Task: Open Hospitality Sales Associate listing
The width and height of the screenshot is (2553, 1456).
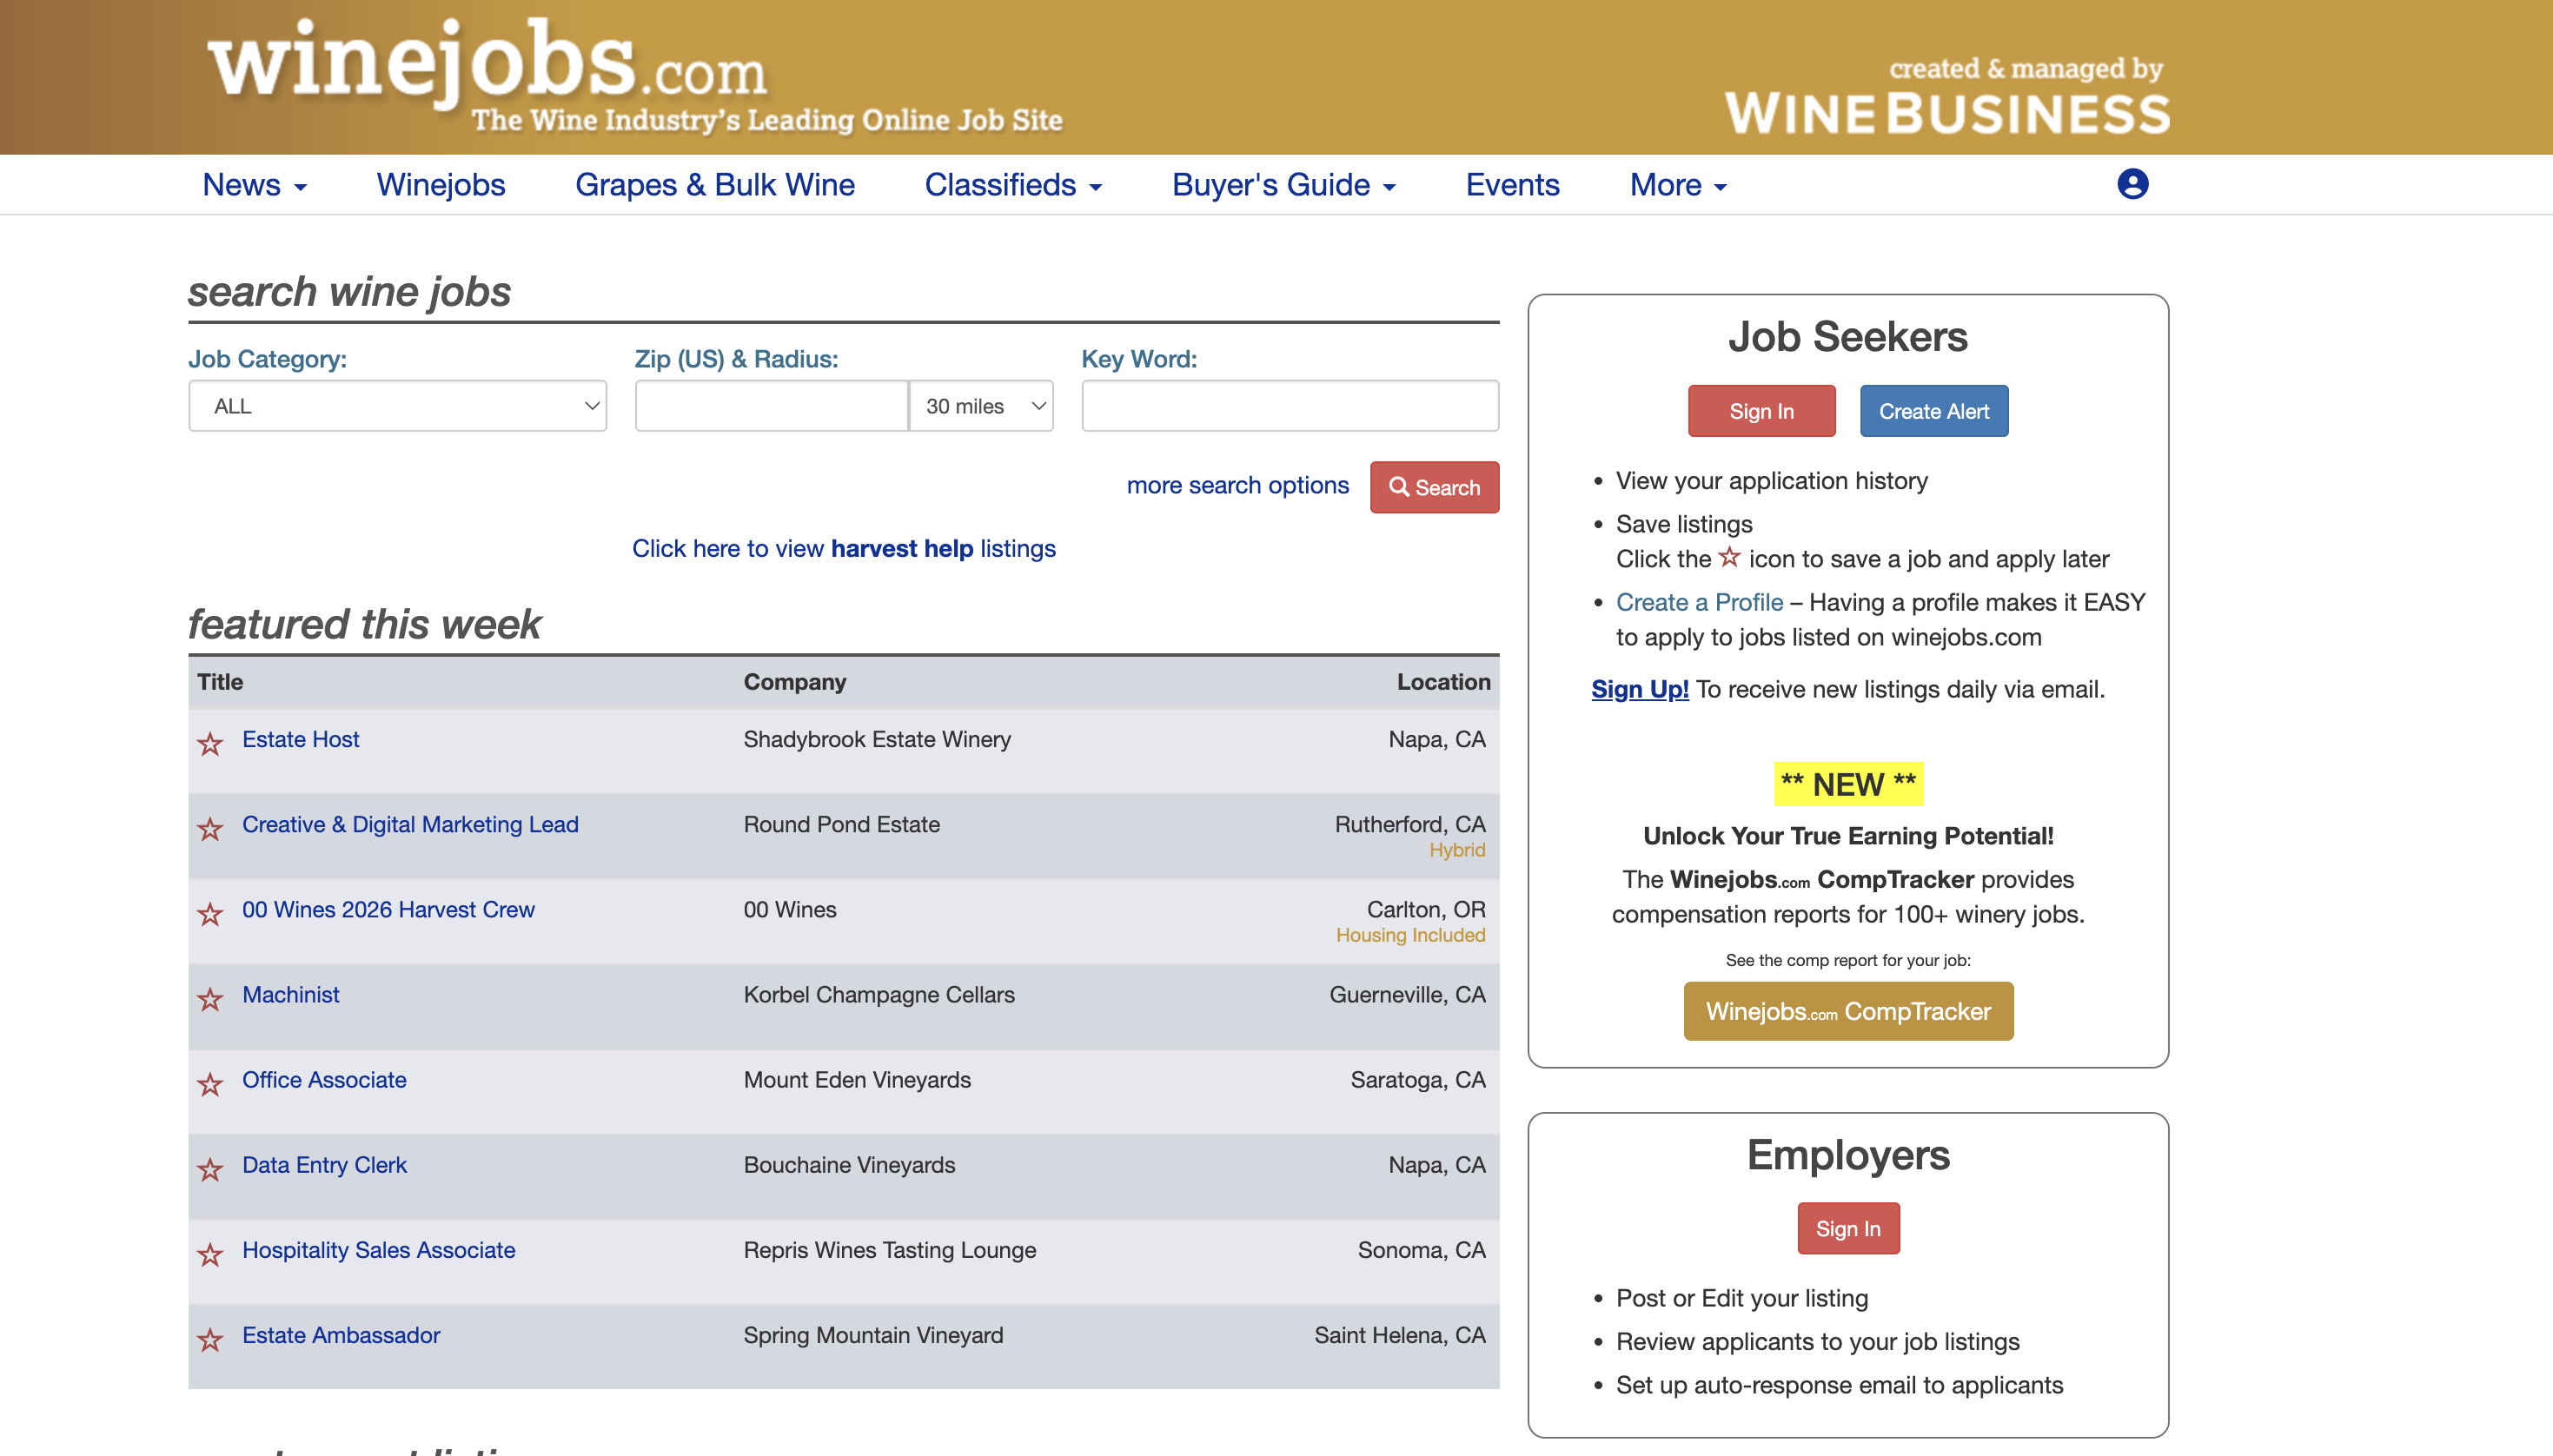Action: [378, 1249]
